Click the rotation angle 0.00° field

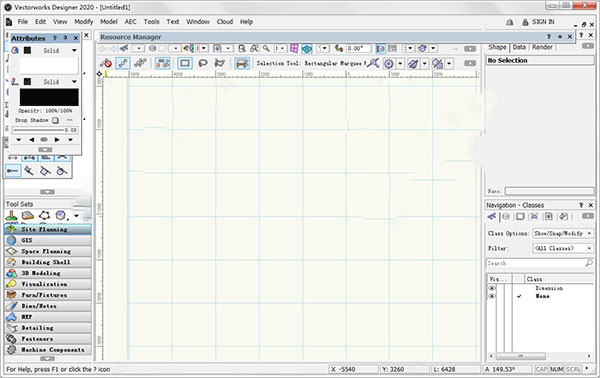(358, 48)
